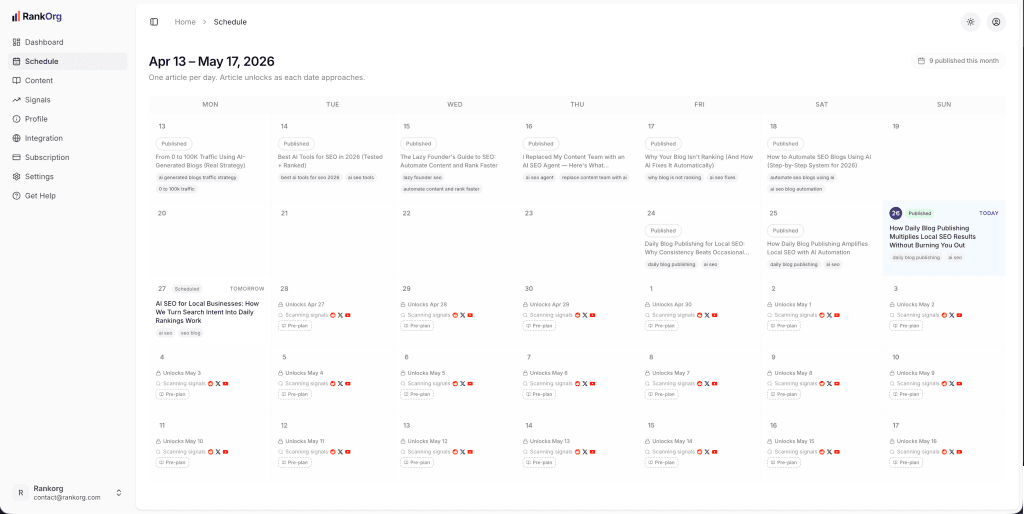Click the RankOrg logo

36,16
